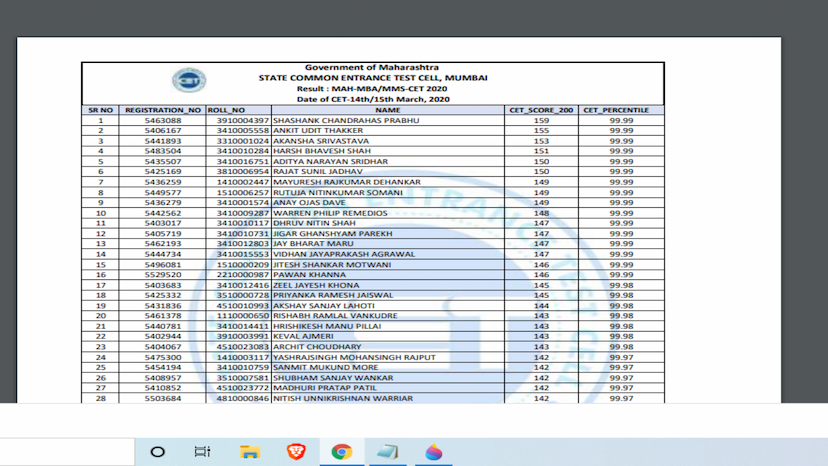Click roll number 4810000846

[242, 399]
